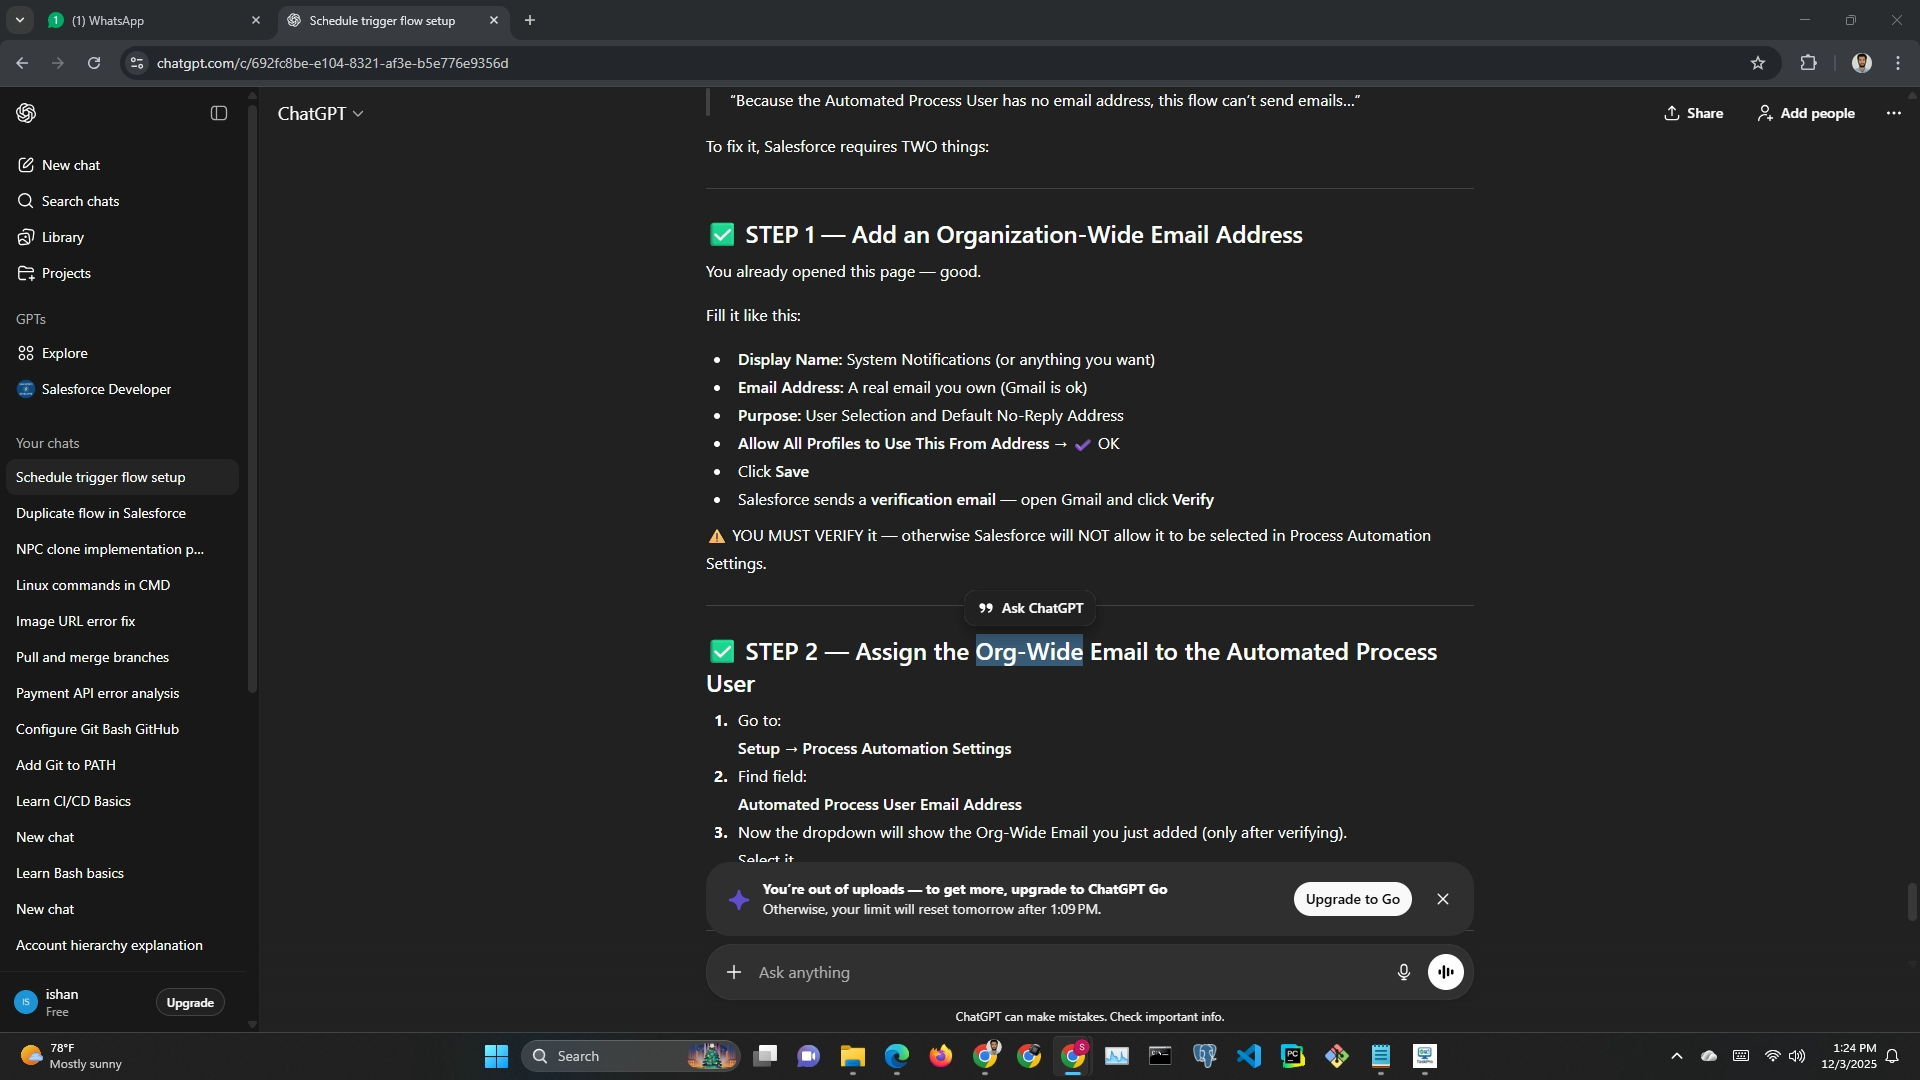The width and height of the screenshot is (1920, 1080).
Task: Start voice mode with waveform button
Action: click(x=1445, y=972)
